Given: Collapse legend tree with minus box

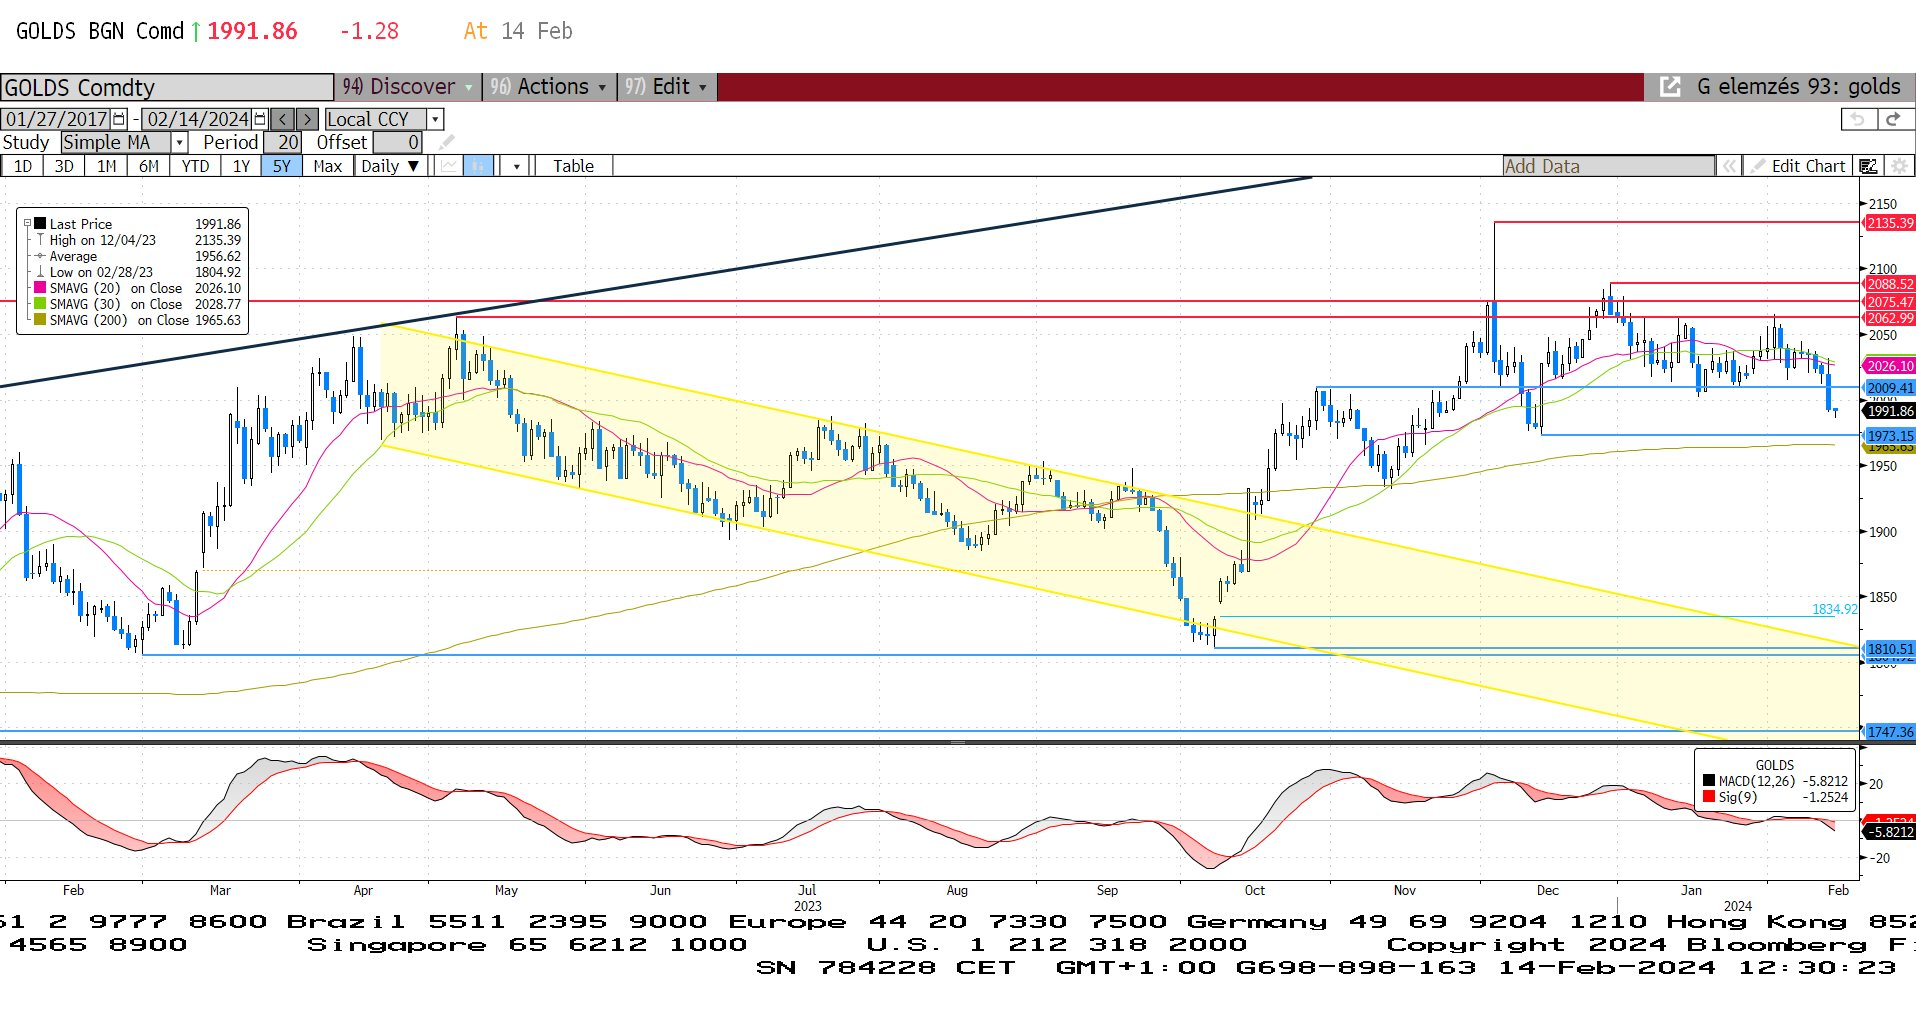Looking at the screenshot, I should tap(28, 224).
